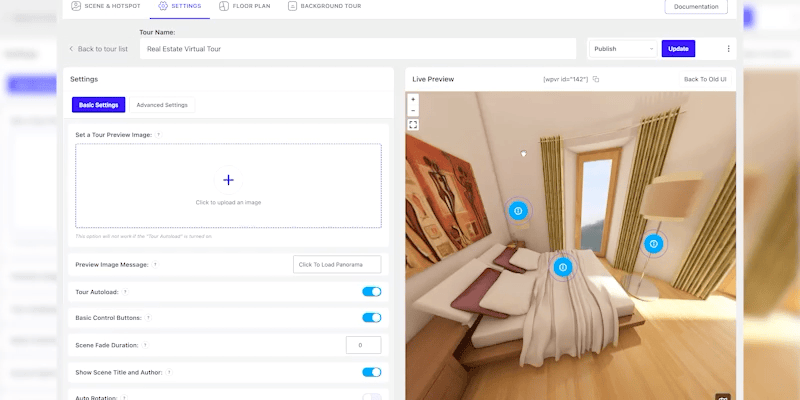Edit the Click To Load Panorama field

click(x=337, y=264)
